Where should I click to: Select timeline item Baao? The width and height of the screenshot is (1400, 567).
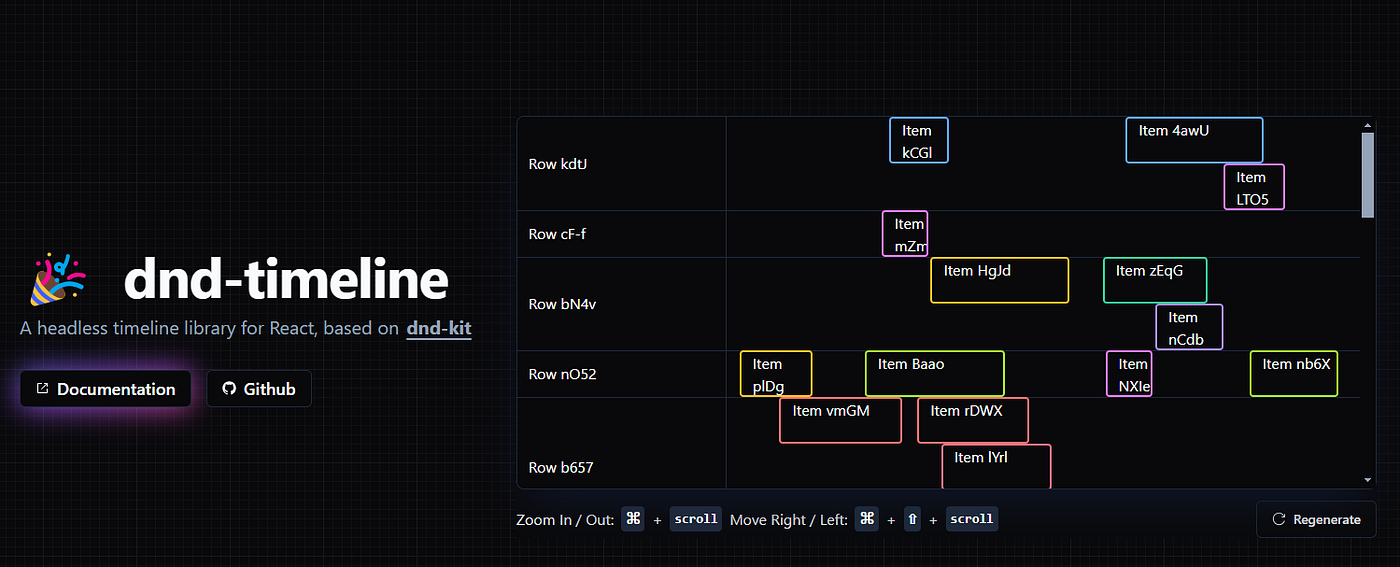coord(935,374)
